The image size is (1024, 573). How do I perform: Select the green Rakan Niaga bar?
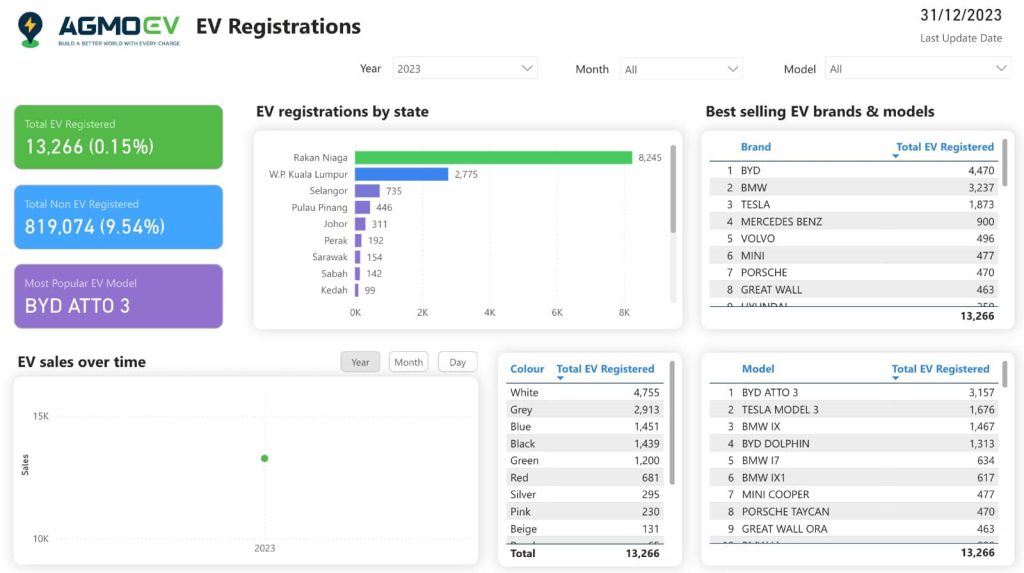(x=493, y=157)
